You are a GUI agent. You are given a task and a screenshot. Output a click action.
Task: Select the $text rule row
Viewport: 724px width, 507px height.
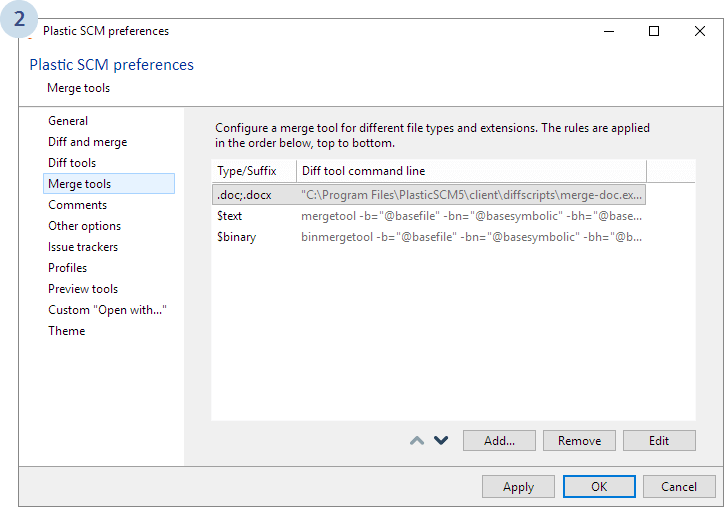429,216
